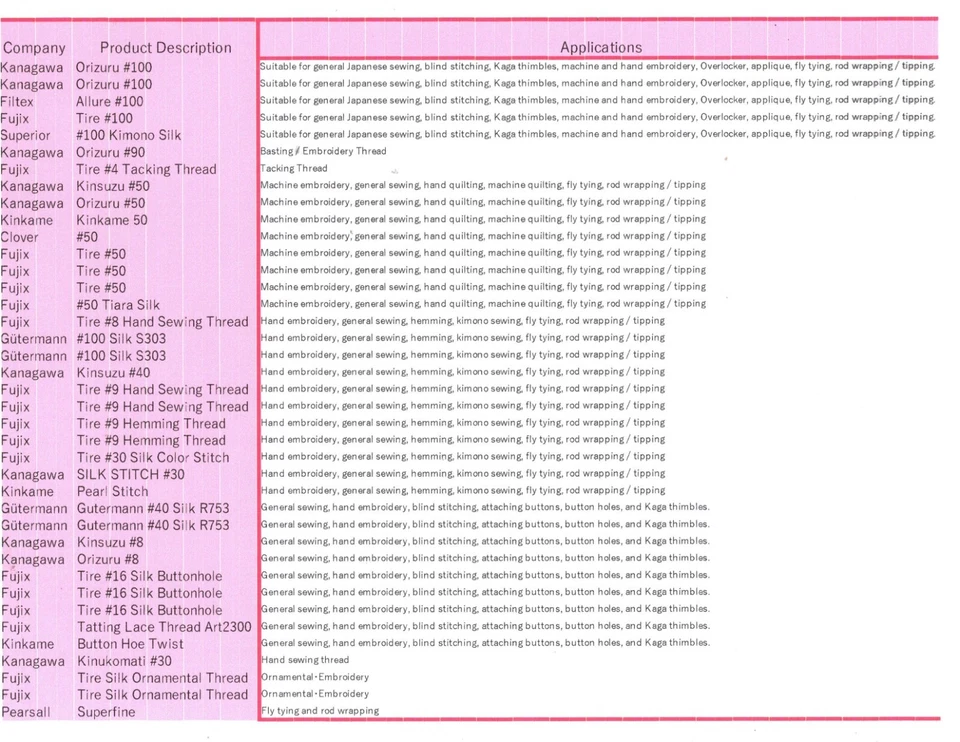Select Fujix in the #50 Tiara Silk row
This screenshot has height=742, width=960.
(15, 305)
